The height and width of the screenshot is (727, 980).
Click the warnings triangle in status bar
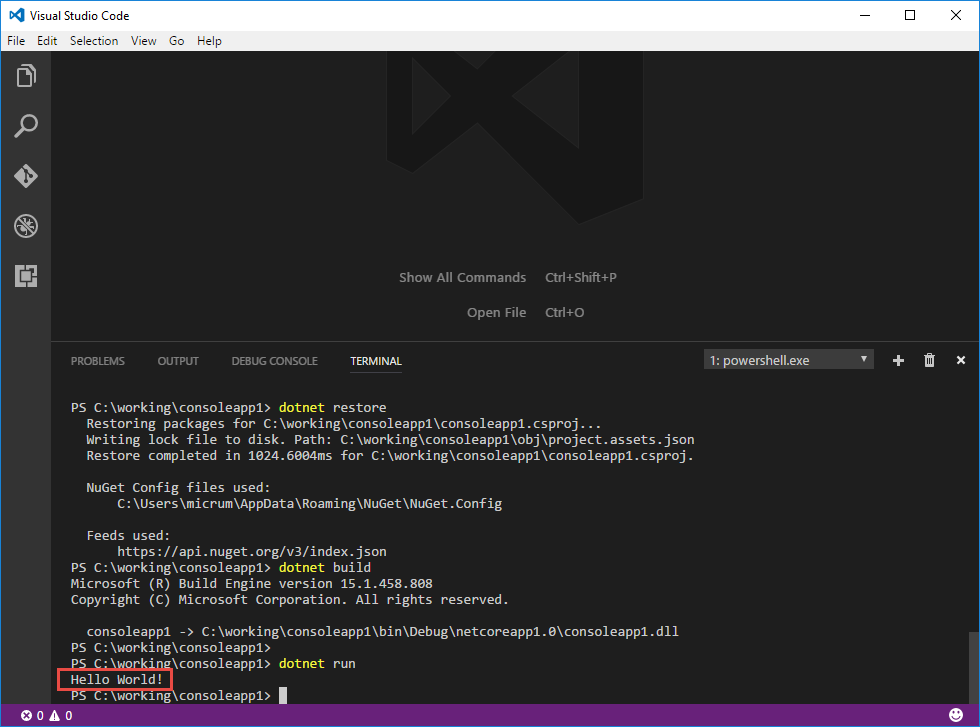[55, 715]
